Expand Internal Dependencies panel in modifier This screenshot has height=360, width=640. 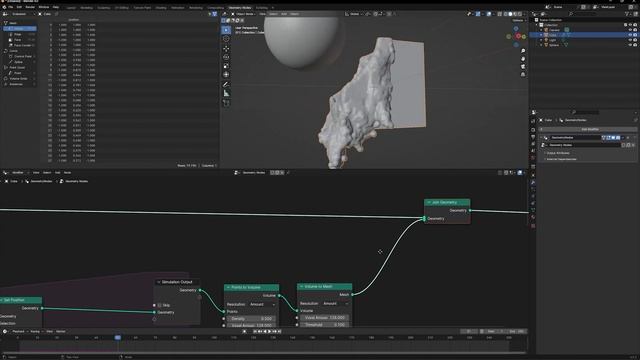pos(561,159)
